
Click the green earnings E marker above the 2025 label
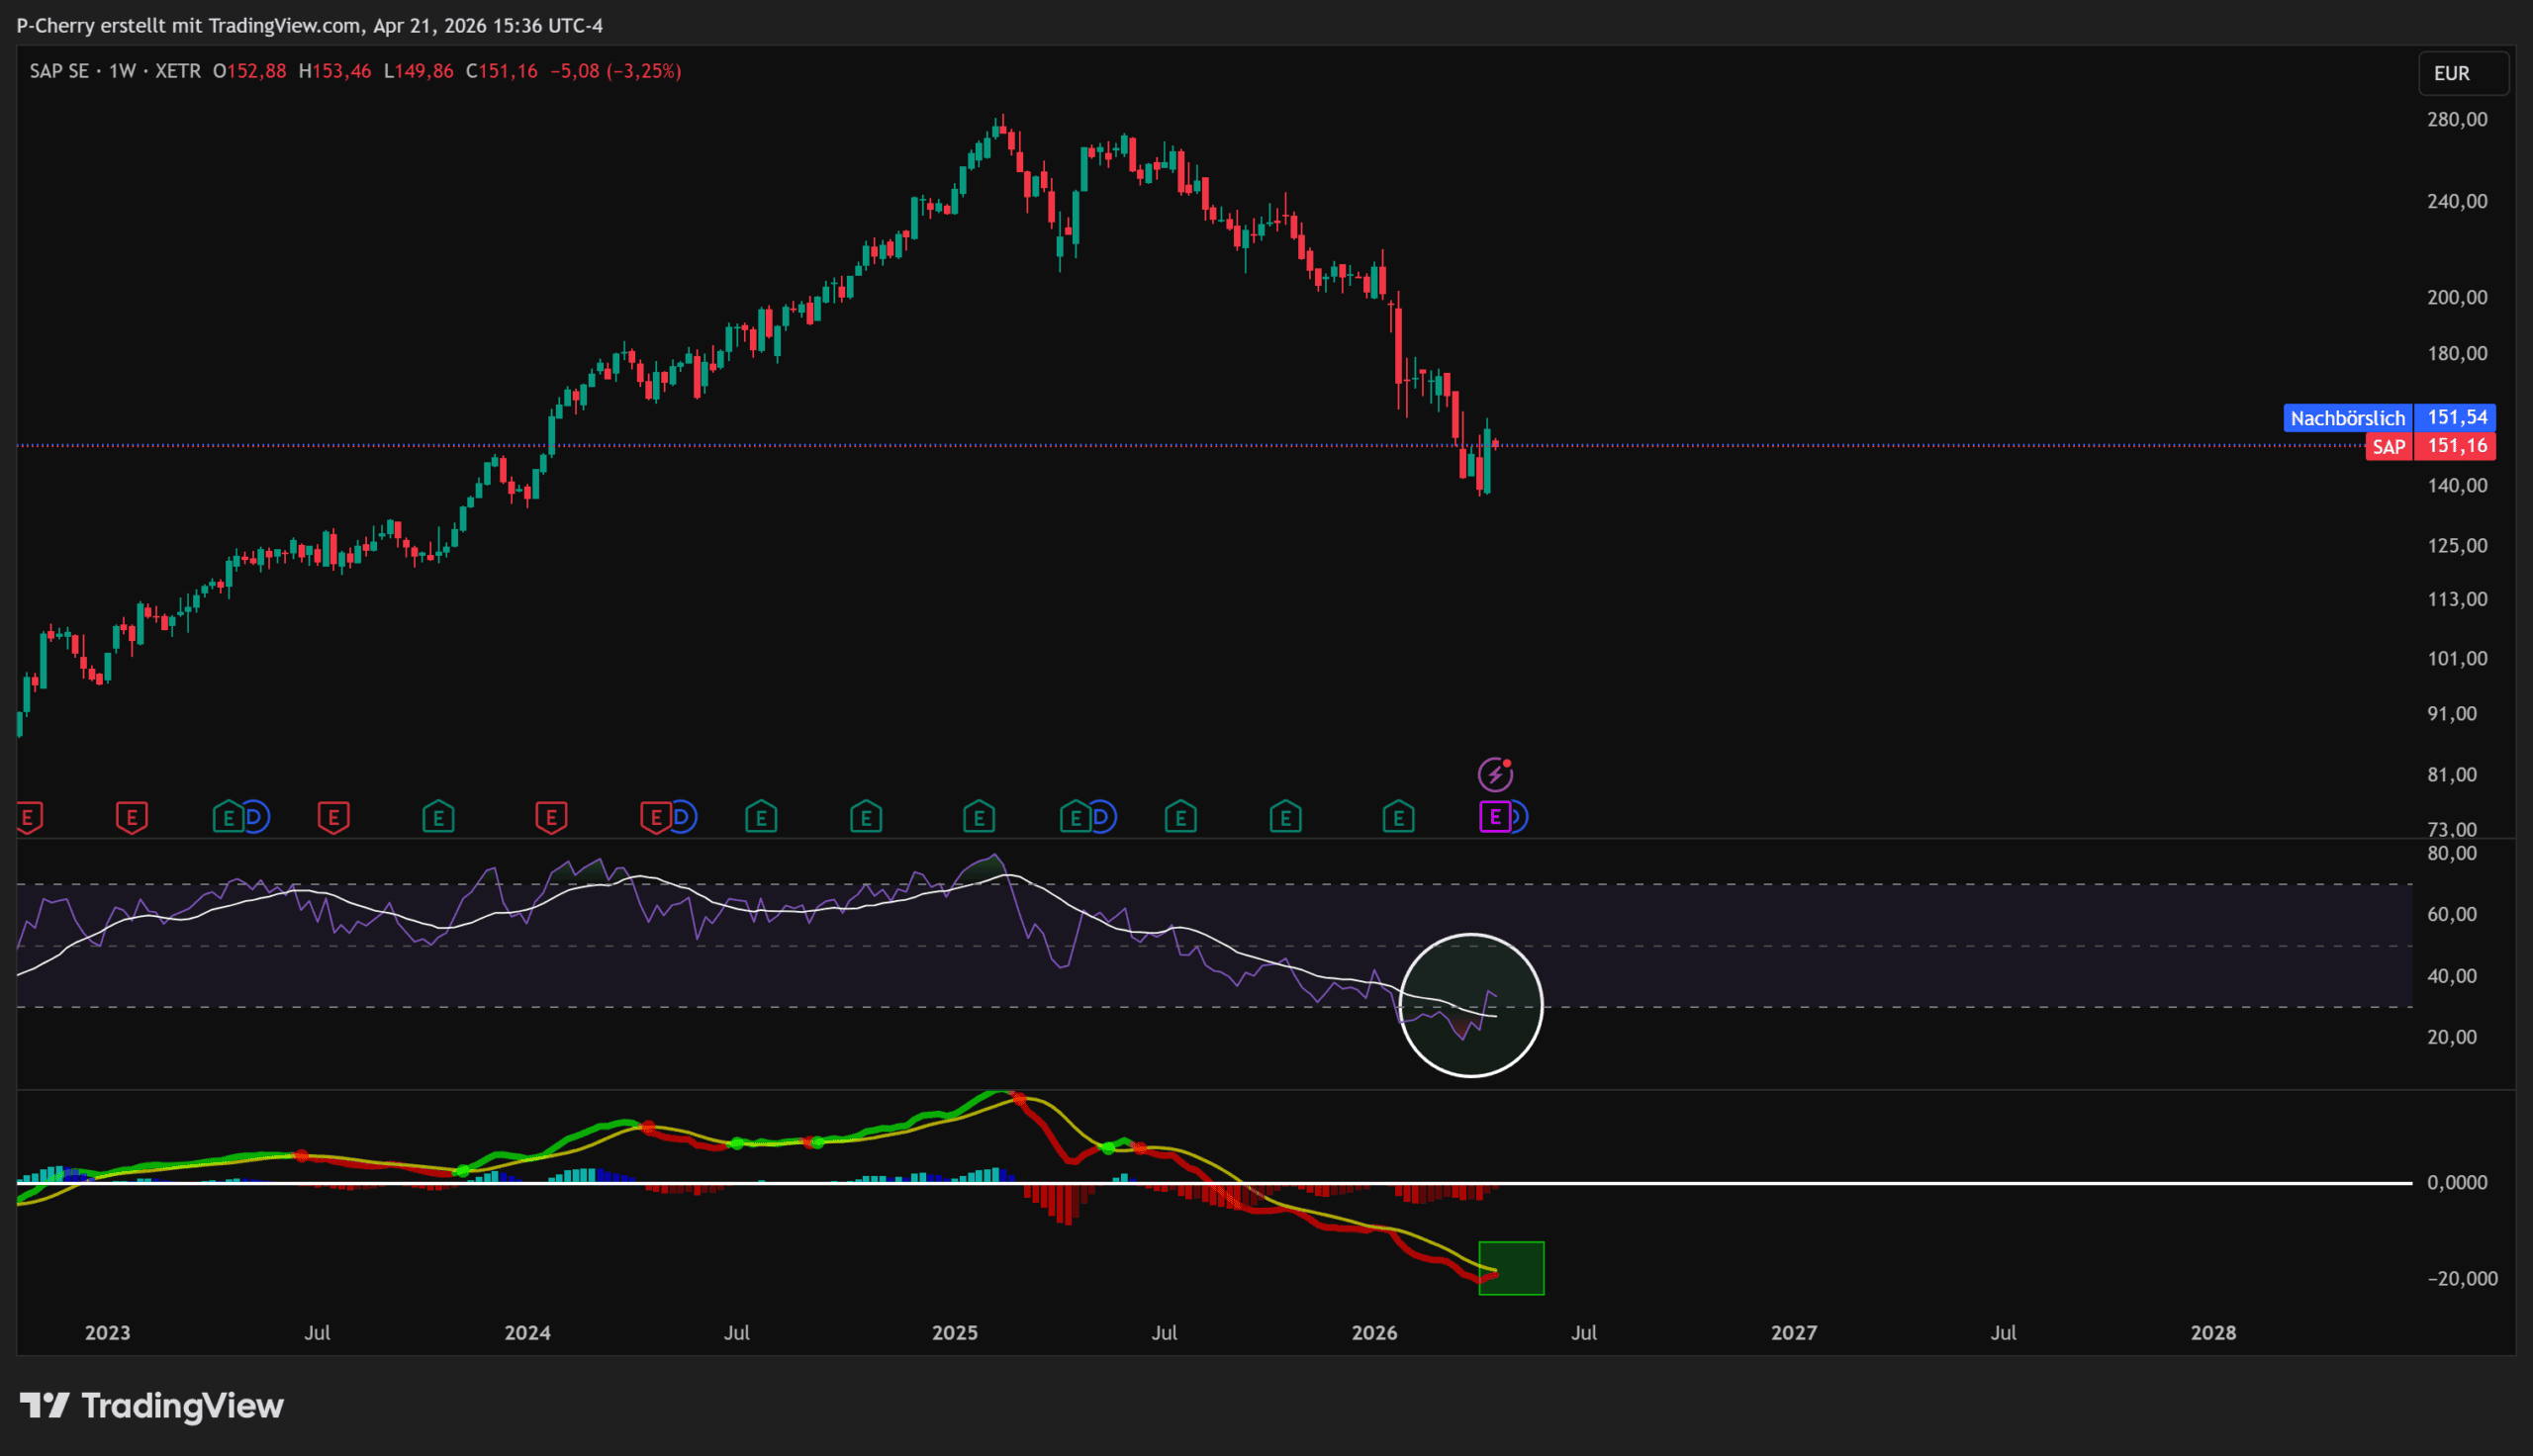tap(978, 817)
